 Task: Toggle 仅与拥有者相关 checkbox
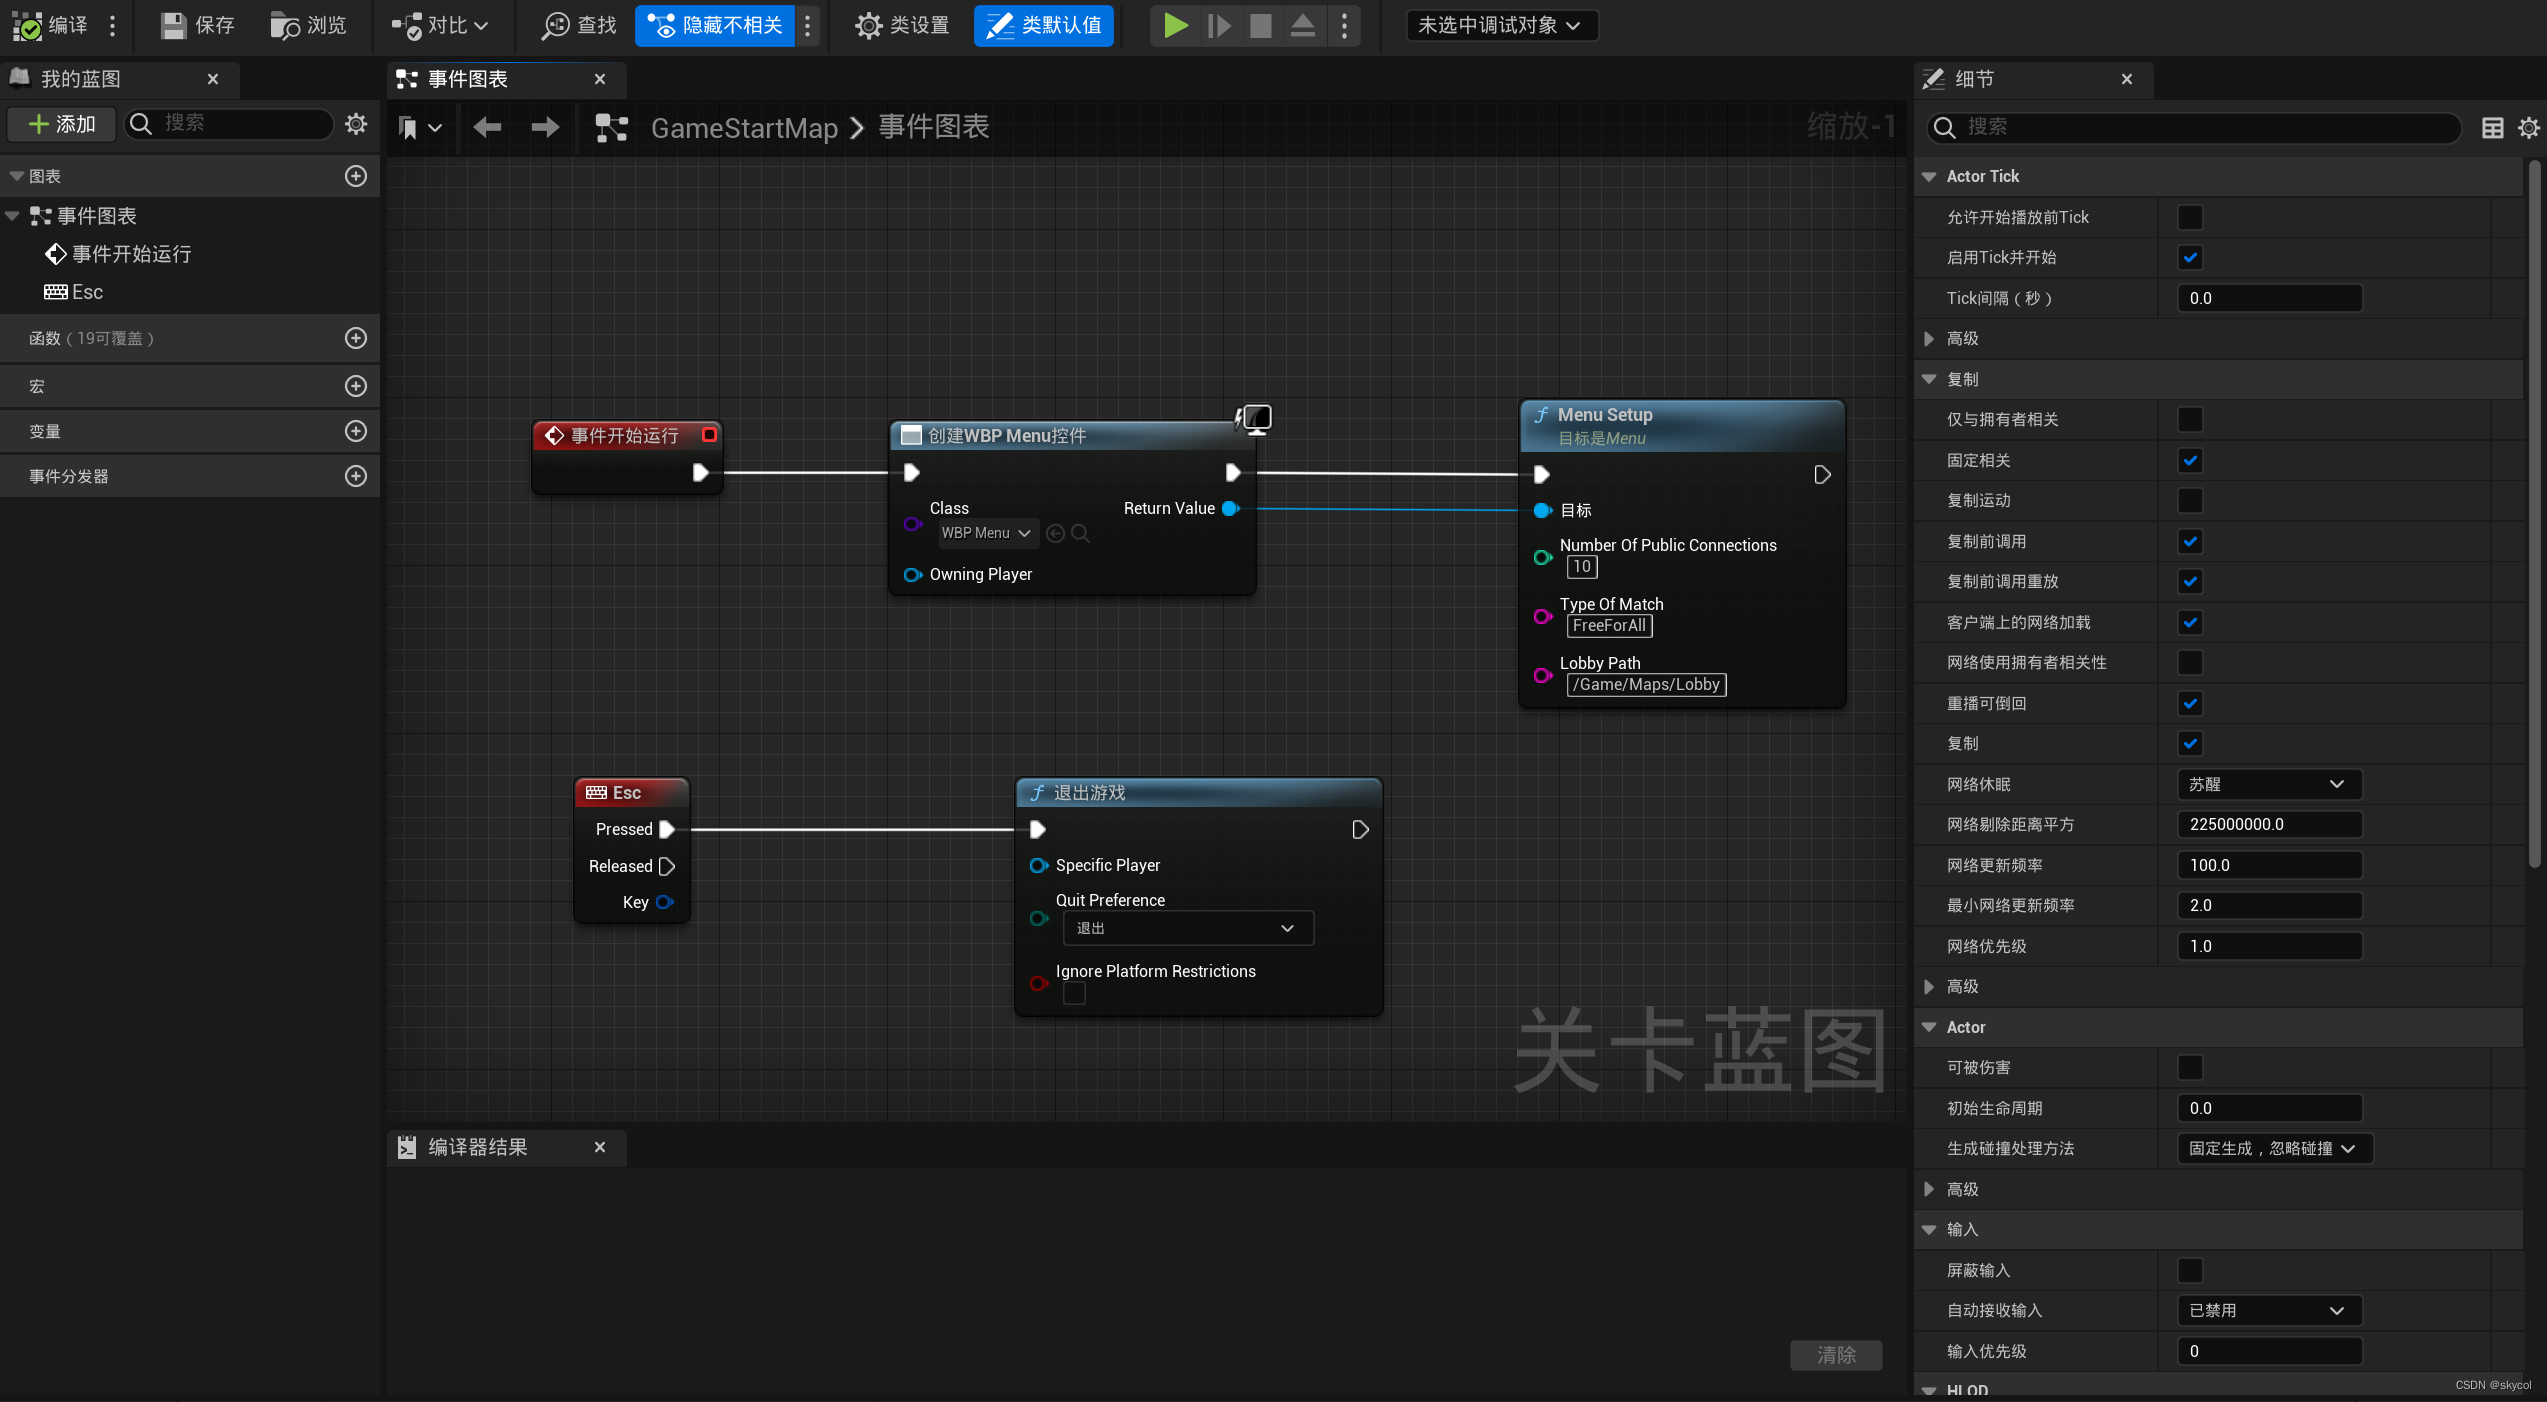tap(2190, 419)
